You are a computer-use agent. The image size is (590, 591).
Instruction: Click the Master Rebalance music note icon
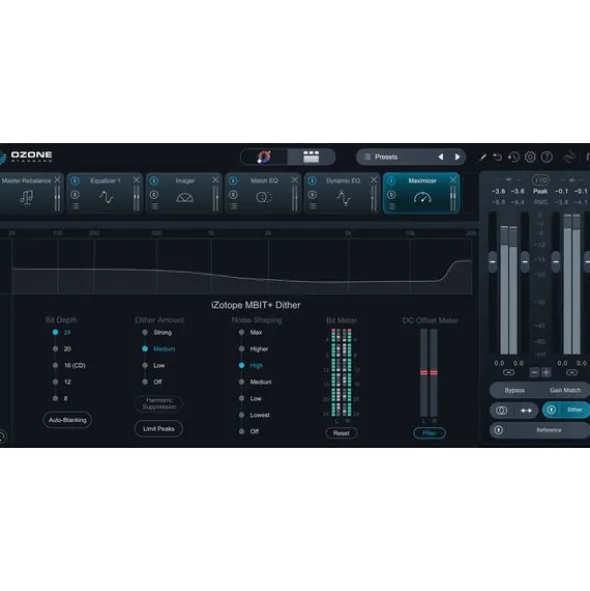26,197
